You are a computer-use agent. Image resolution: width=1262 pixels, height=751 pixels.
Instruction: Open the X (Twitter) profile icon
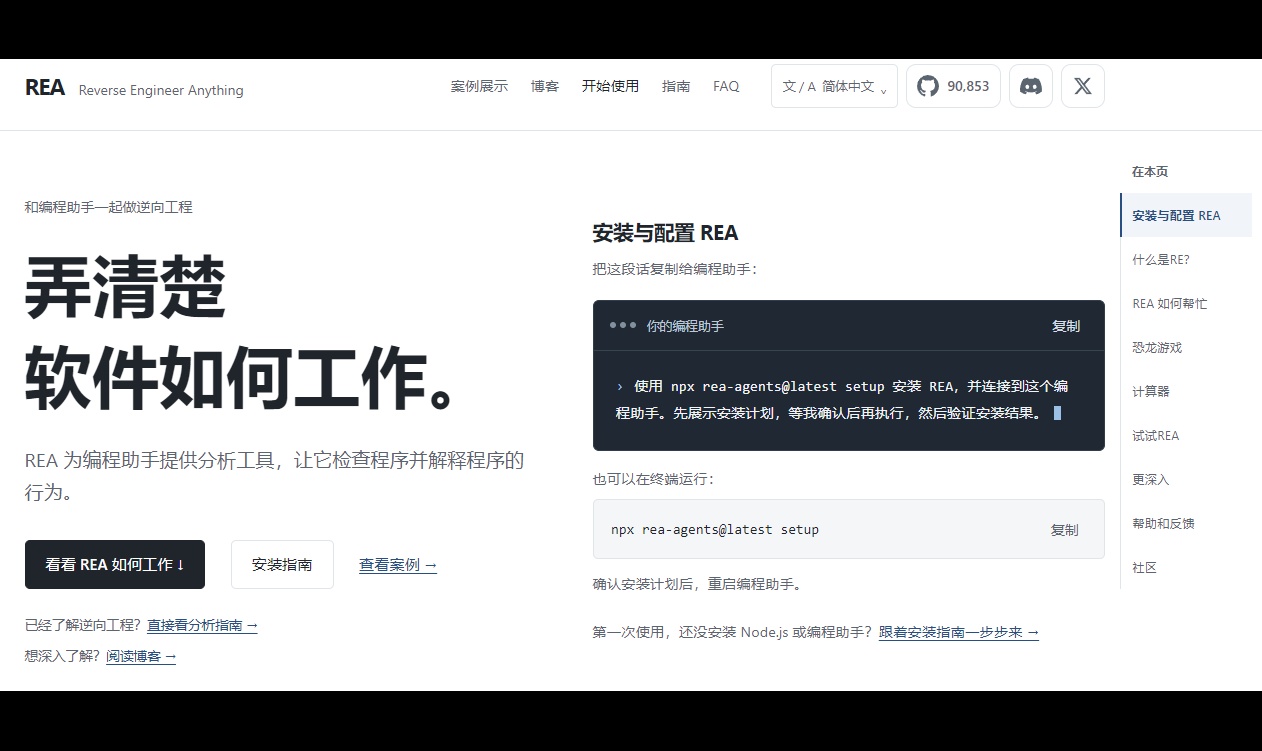click(1082, 86)
